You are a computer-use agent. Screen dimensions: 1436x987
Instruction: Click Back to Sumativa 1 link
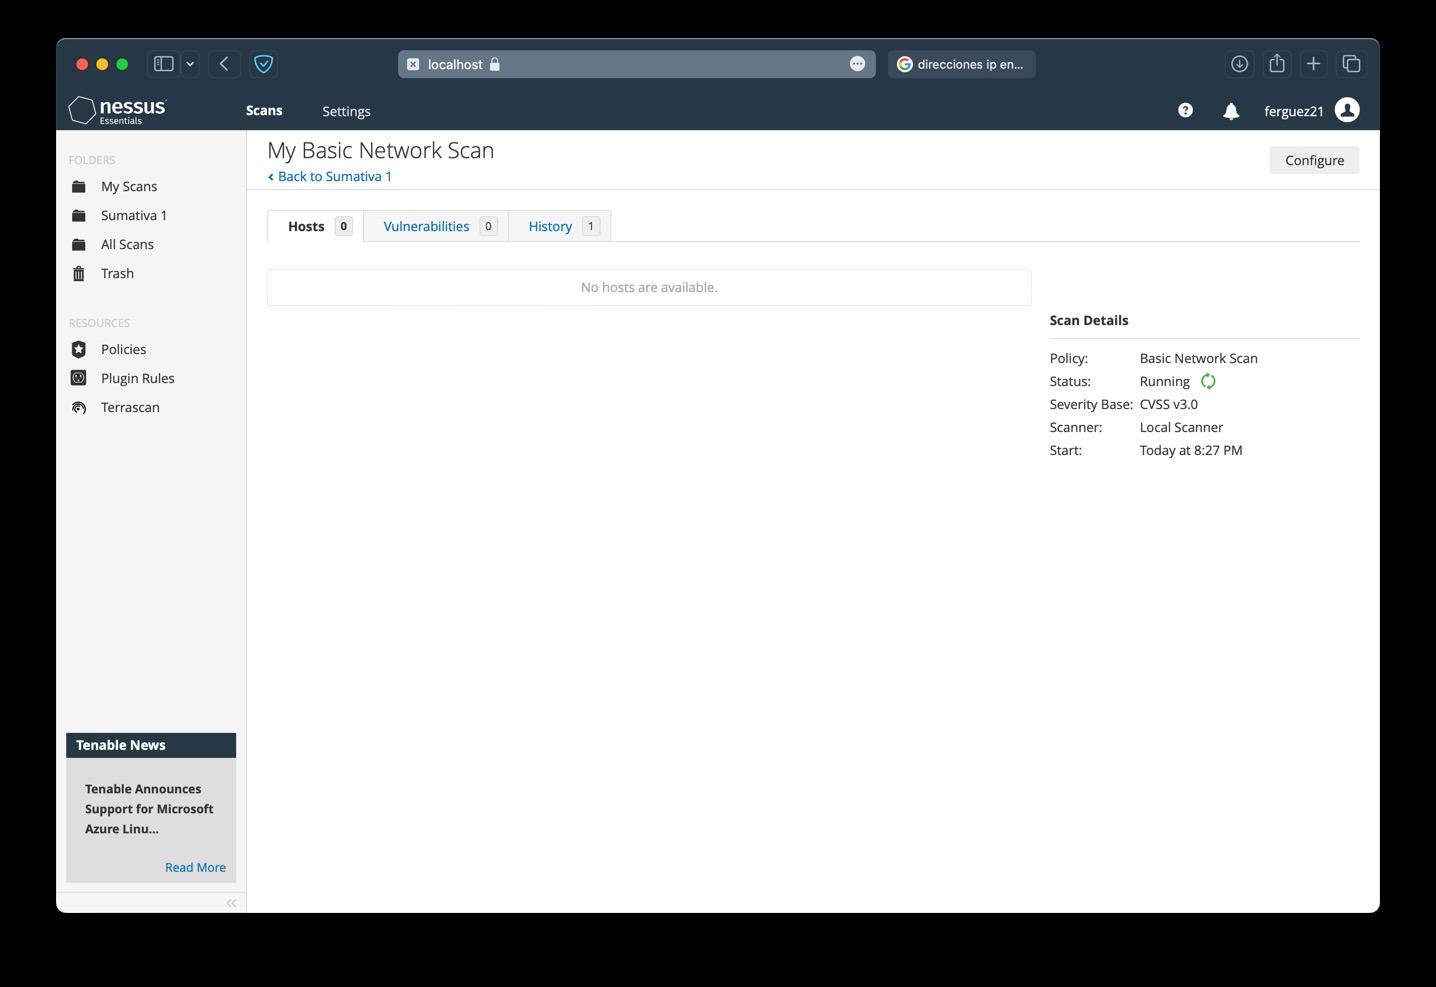pyautogui.click(x=330, y=176)
